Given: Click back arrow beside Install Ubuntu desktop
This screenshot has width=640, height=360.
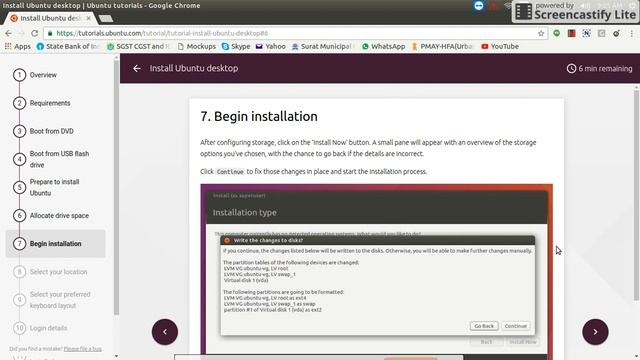Looking at the screenshot, I should [137, 69].
